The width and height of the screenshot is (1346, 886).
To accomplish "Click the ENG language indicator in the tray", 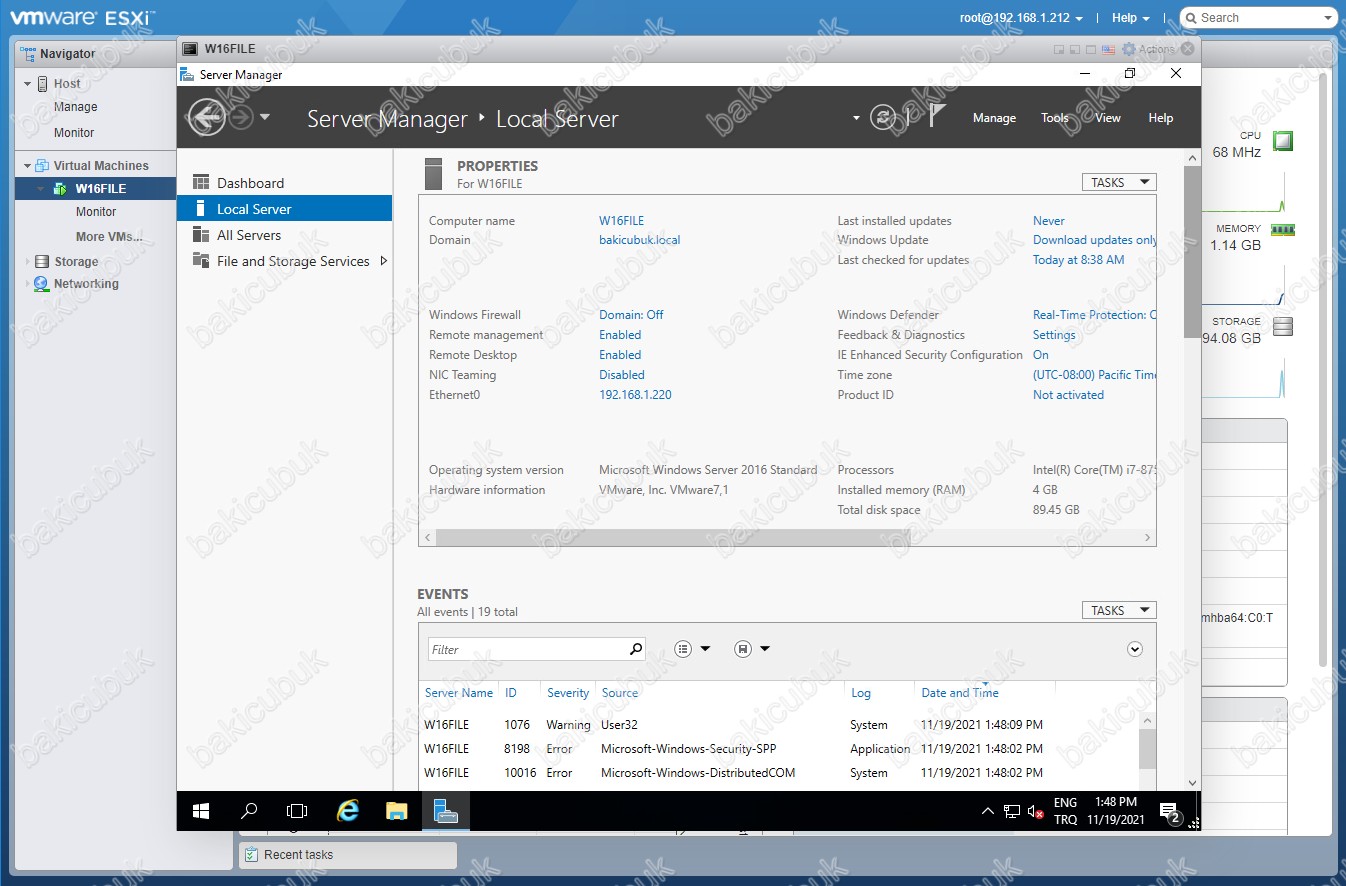I will [1065, 803].
